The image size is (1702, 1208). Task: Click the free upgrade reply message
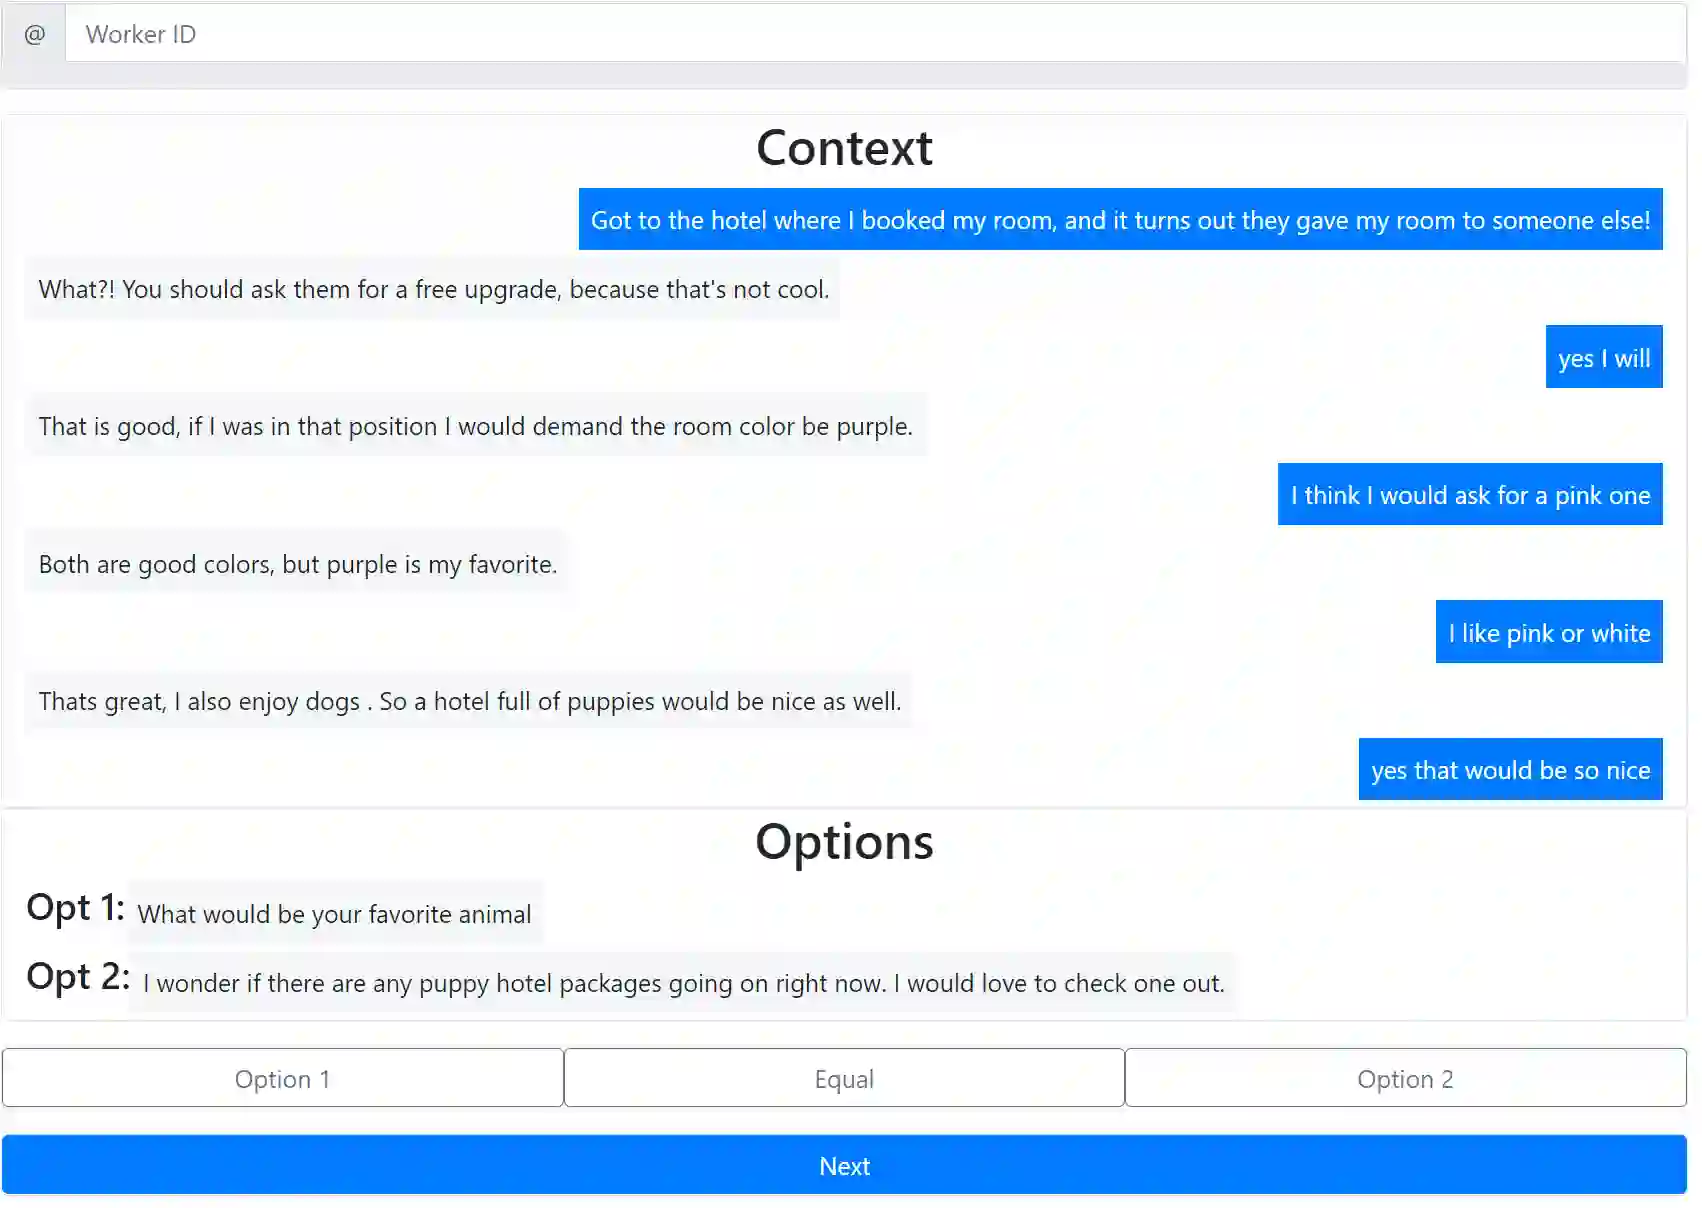[x=433, y=290]
